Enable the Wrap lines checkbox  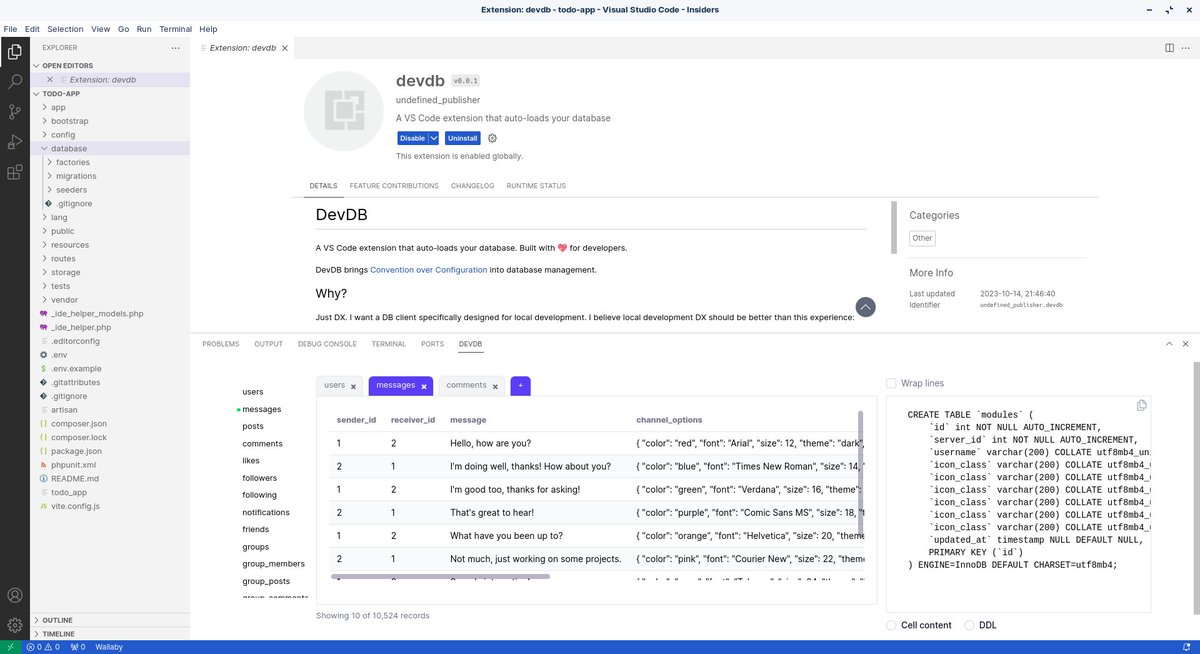click(x=891, y=383)
